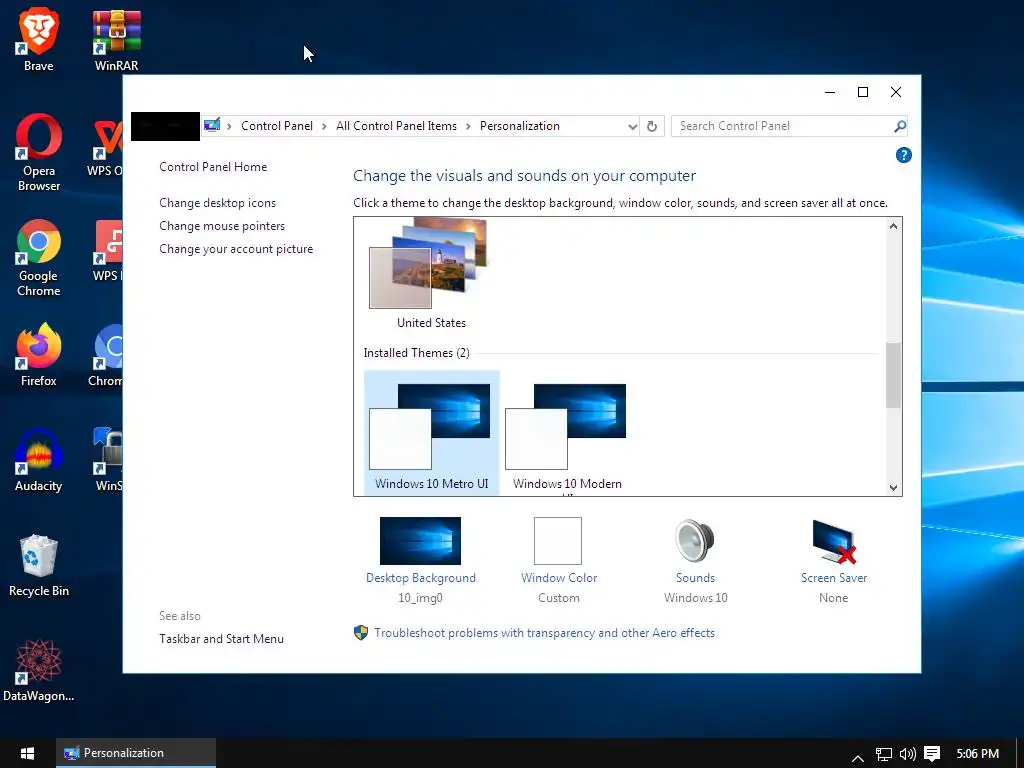Refresh the Control Panel address bar
This screenshot has height=768, width=1024.
652,126
